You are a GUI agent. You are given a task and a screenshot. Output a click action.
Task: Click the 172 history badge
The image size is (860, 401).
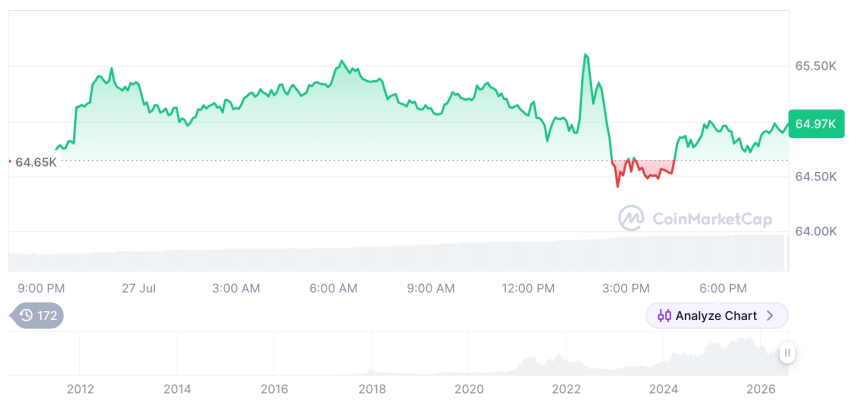click(x=37, y=315)
